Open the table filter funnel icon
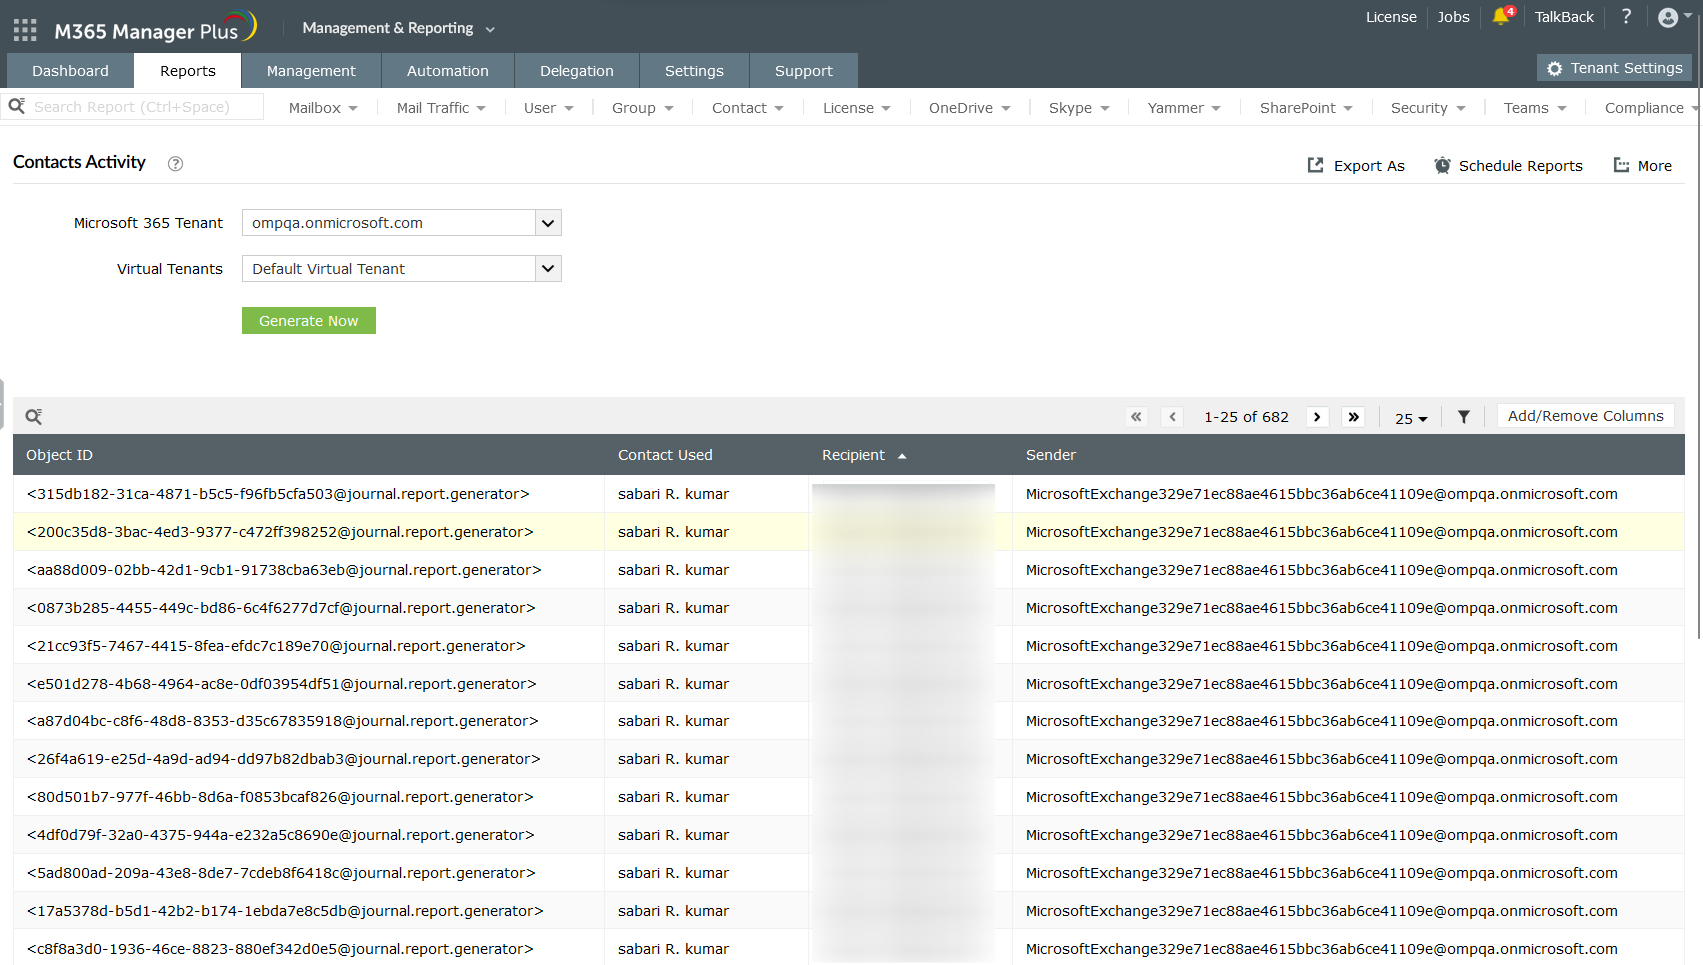 click(x=1463, y=417)
